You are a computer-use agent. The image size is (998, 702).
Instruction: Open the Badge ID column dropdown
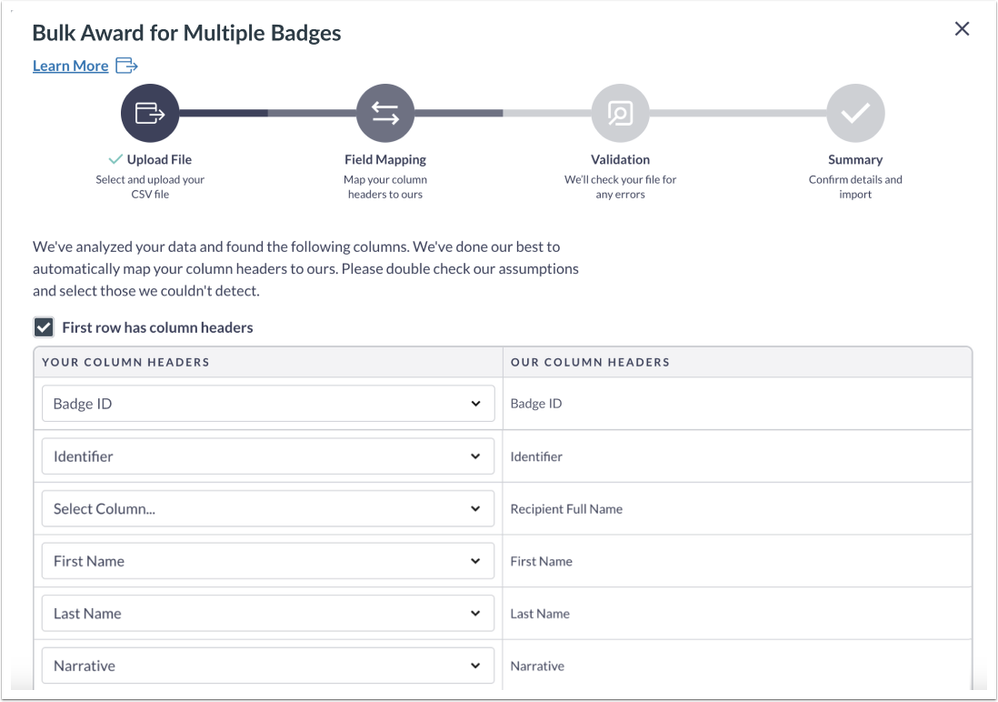(268, 404)
